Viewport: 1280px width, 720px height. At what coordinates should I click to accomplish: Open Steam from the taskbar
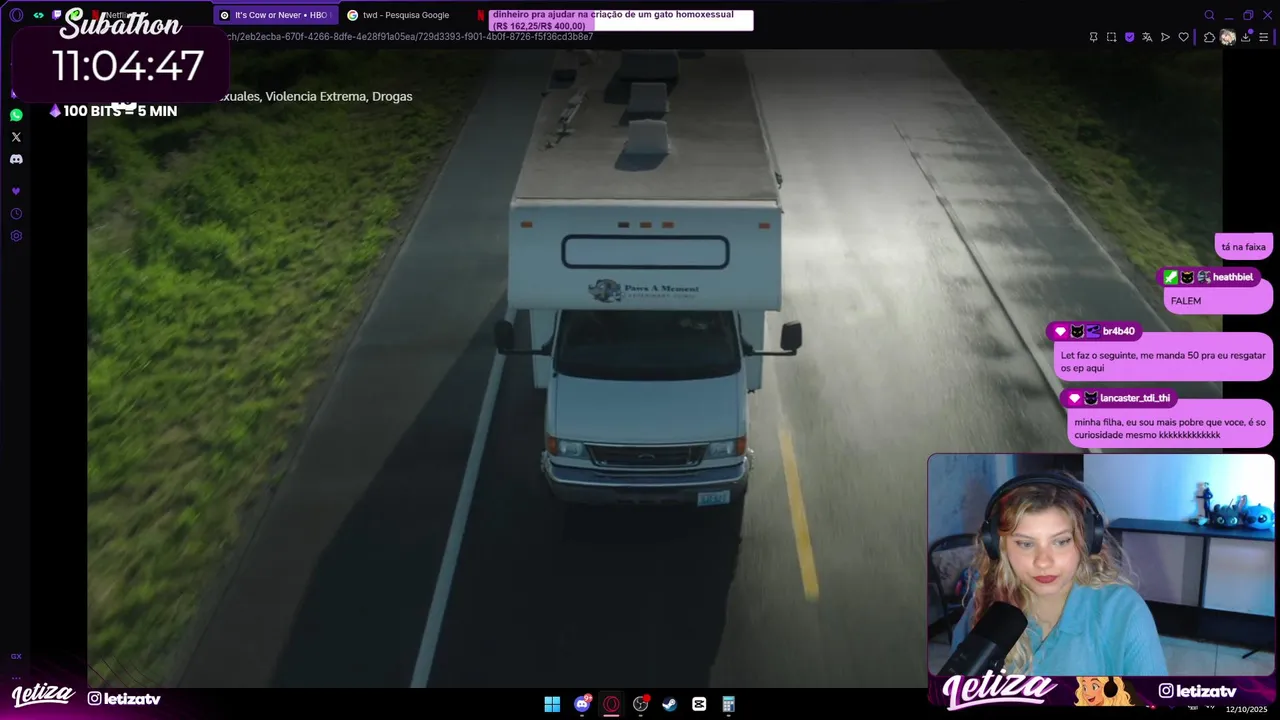click(x=669, y=704)
